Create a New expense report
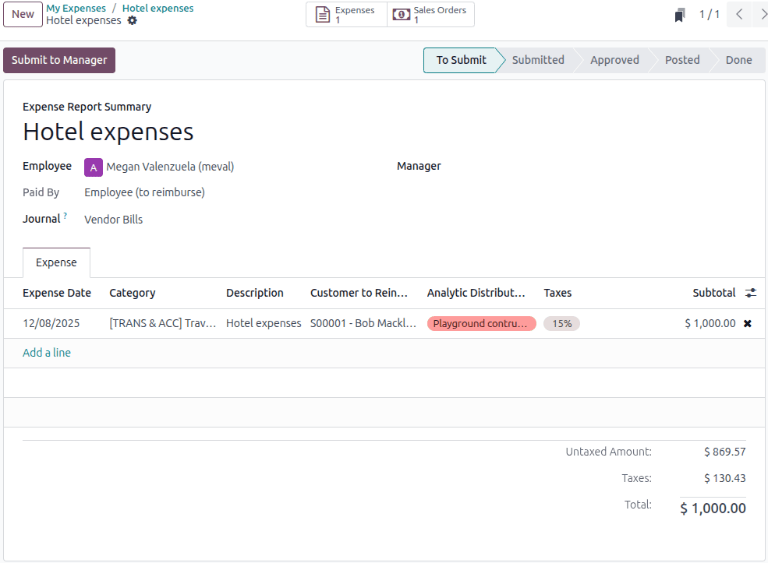Image resolution: width=768 pixels, height=563 pixels. tap(22, 15)
